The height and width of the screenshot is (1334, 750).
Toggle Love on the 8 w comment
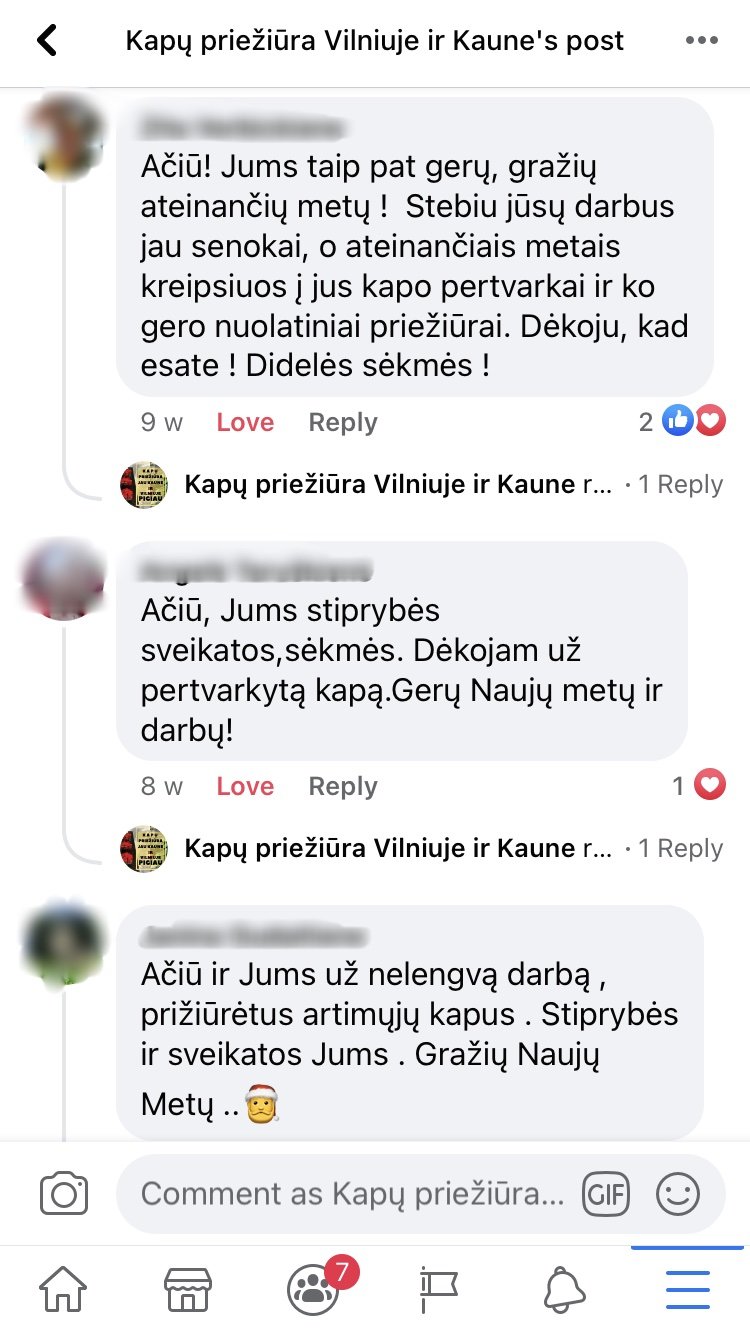point(245,787)
